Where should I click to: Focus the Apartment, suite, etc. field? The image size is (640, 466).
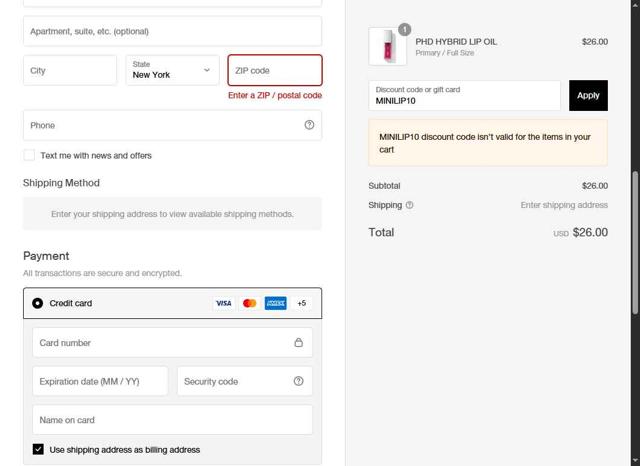172,31
